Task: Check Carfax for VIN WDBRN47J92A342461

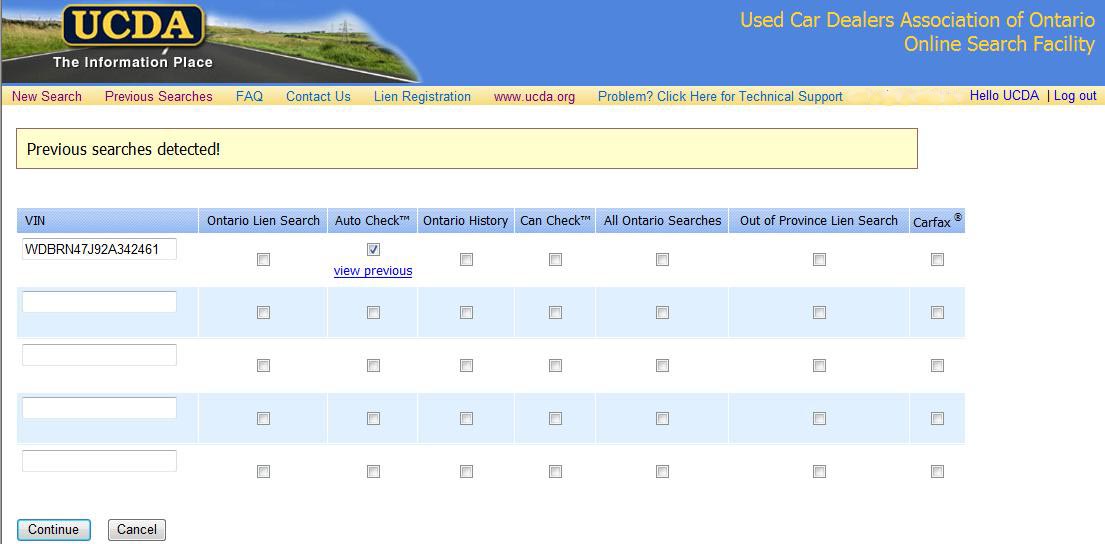Action: pos(937,260)
